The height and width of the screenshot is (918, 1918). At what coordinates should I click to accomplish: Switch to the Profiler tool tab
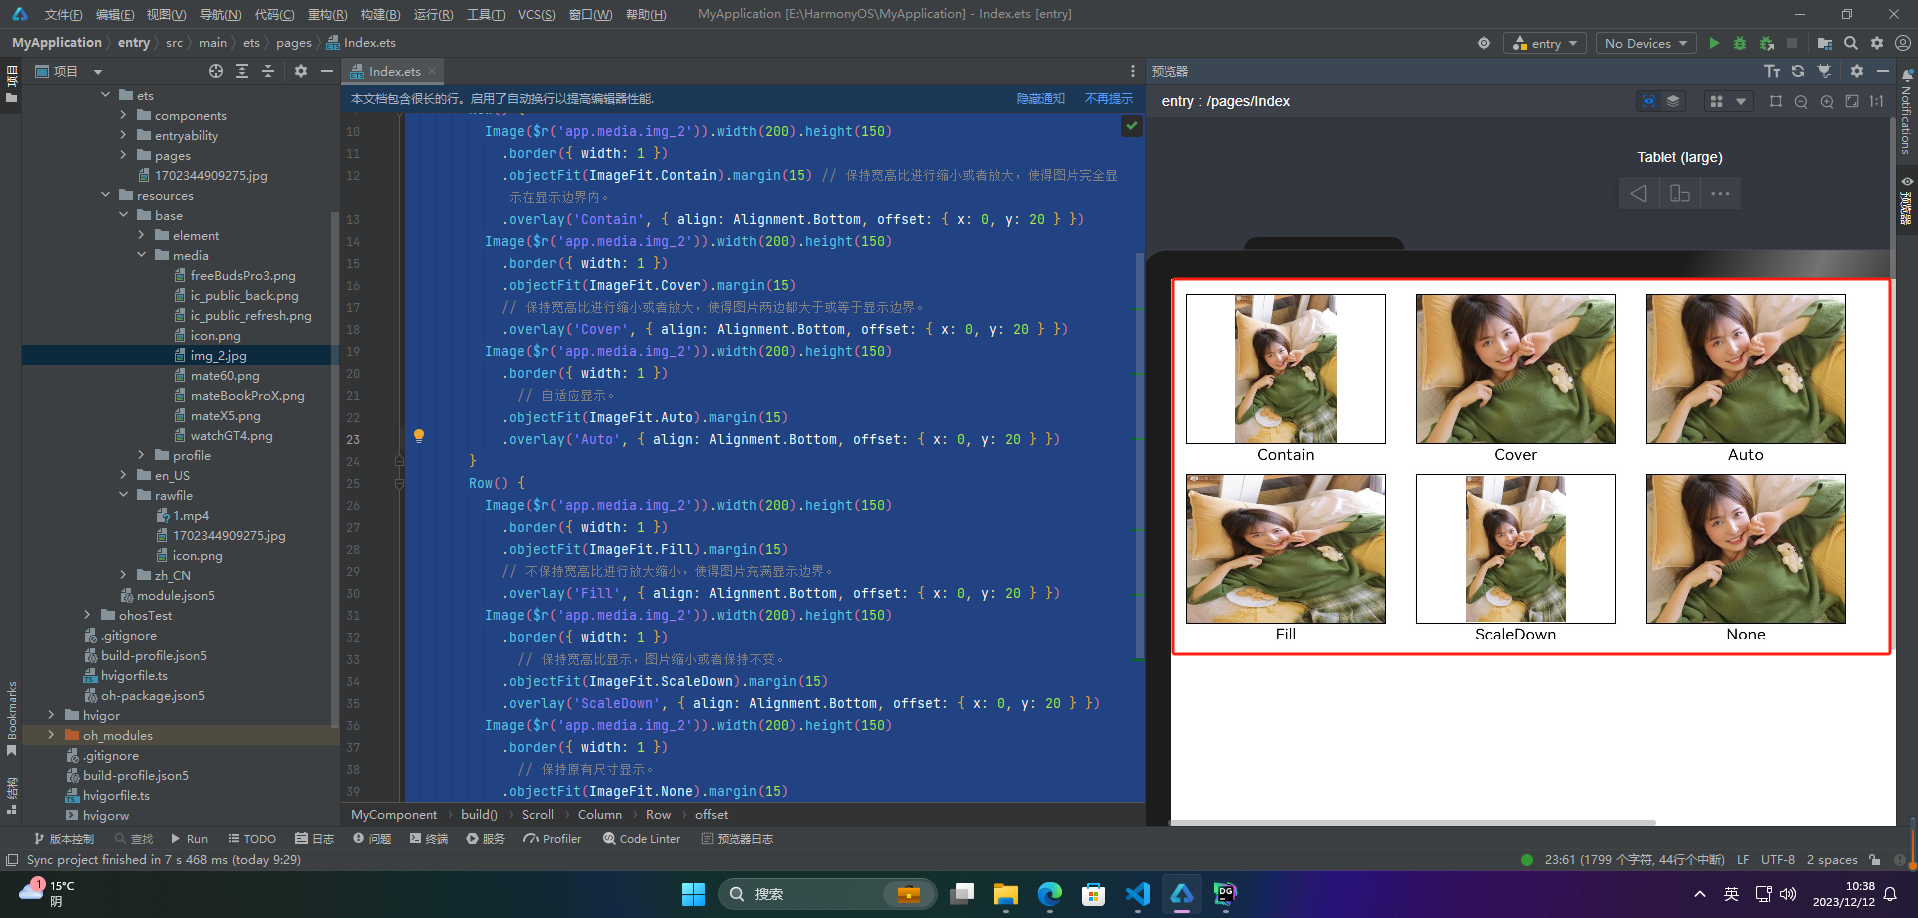coord(552,839)
